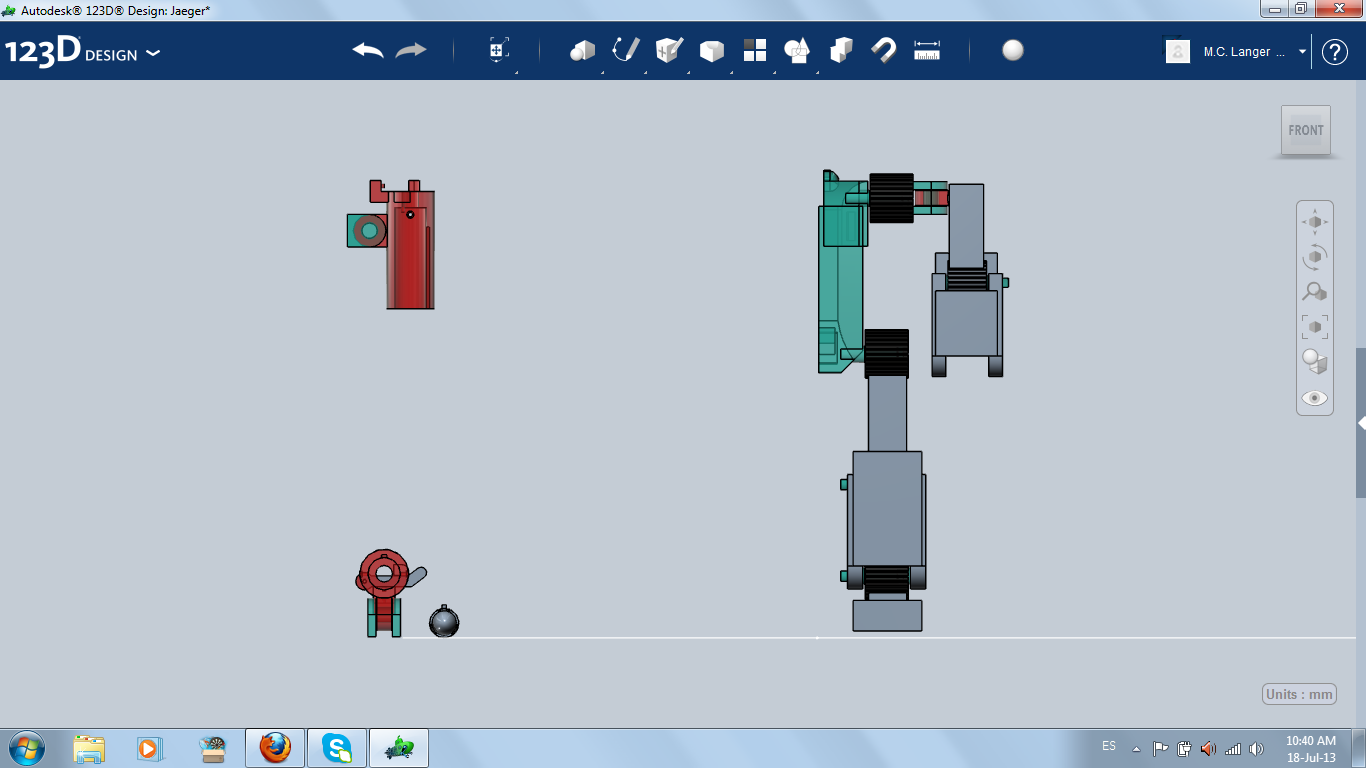
Task: Select the Zoom magnifier tool
Action: [x=1315, y=292]
